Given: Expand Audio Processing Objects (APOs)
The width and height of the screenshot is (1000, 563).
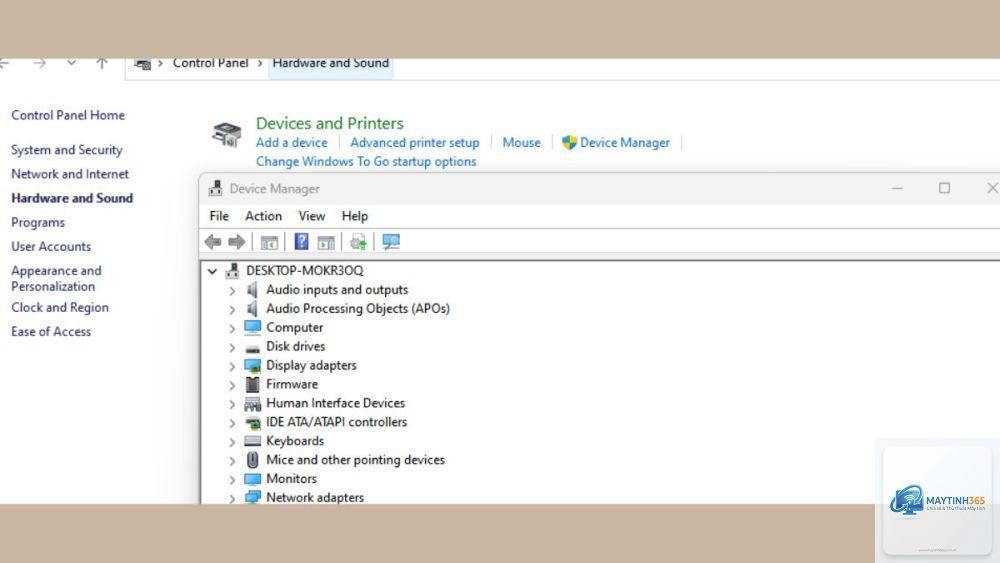Looking at the screenshot, I should coord(232,310).
